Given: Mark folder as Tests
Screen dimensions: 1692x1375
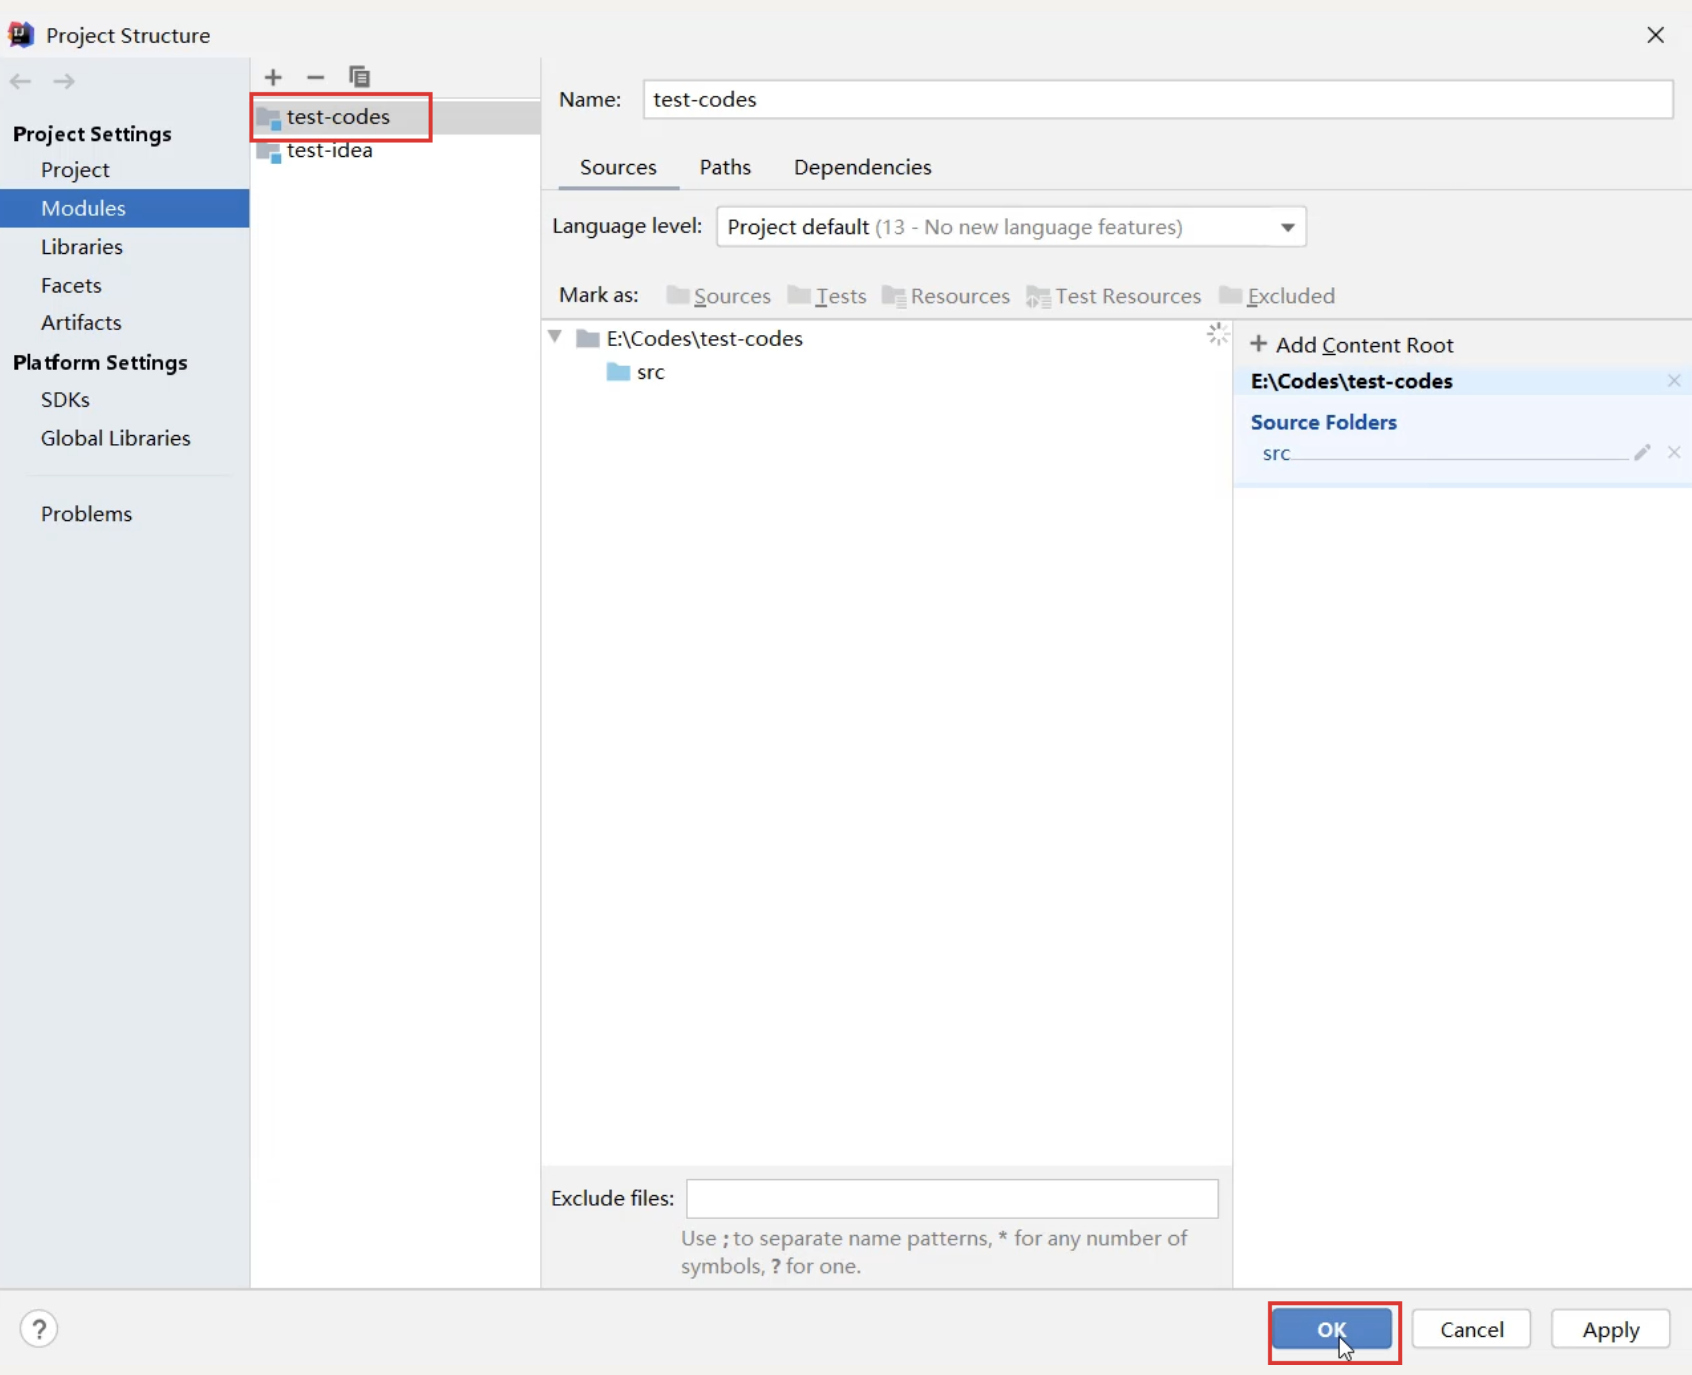Looking at the screenshot, I should point(827,296).
